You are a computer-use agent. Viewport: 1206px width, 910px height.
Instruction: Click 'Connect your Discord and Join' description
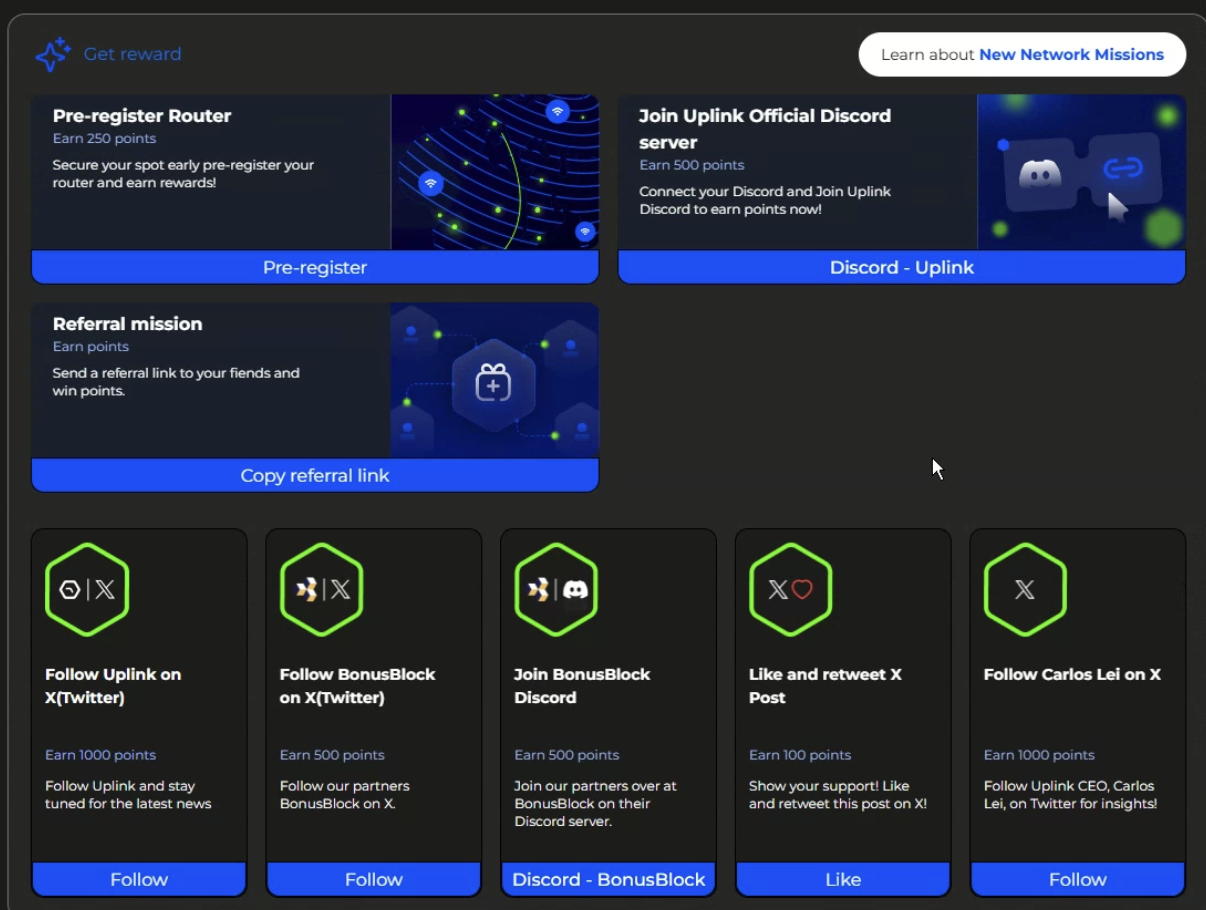[x=765, y=200]
